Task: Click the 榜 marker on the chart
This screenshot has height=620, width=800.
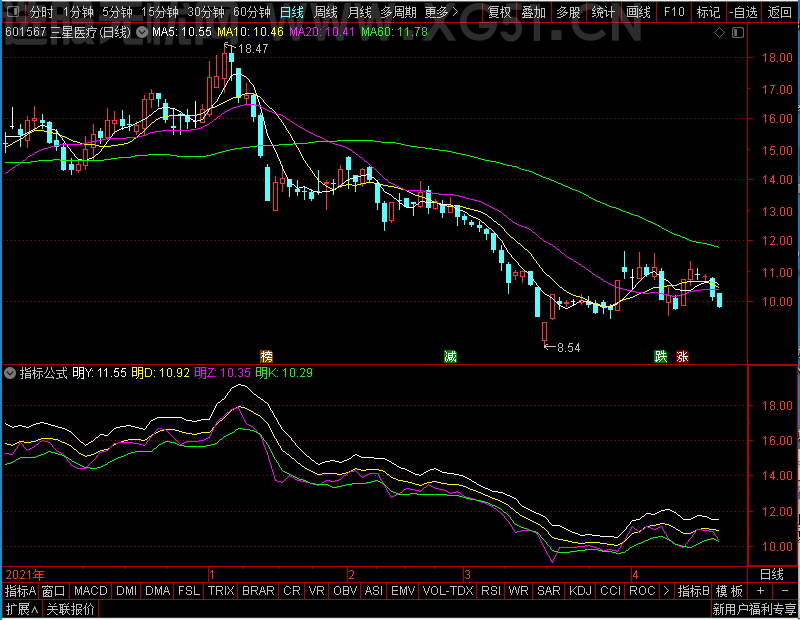Action: tap(266, 356)
